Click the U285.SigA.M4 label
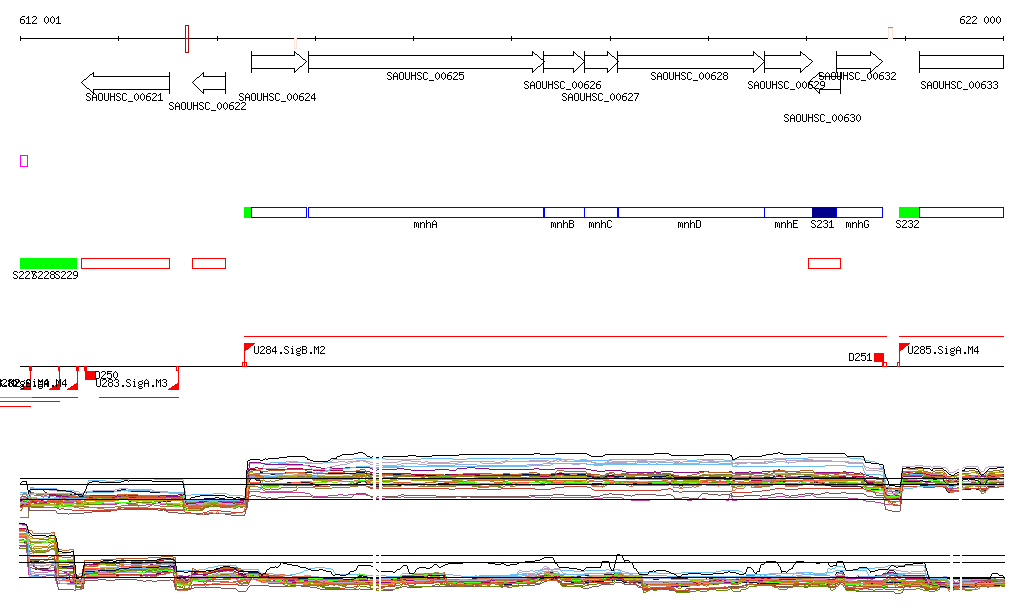Screen dimensions: 1024x611 [x=943, y=350]
